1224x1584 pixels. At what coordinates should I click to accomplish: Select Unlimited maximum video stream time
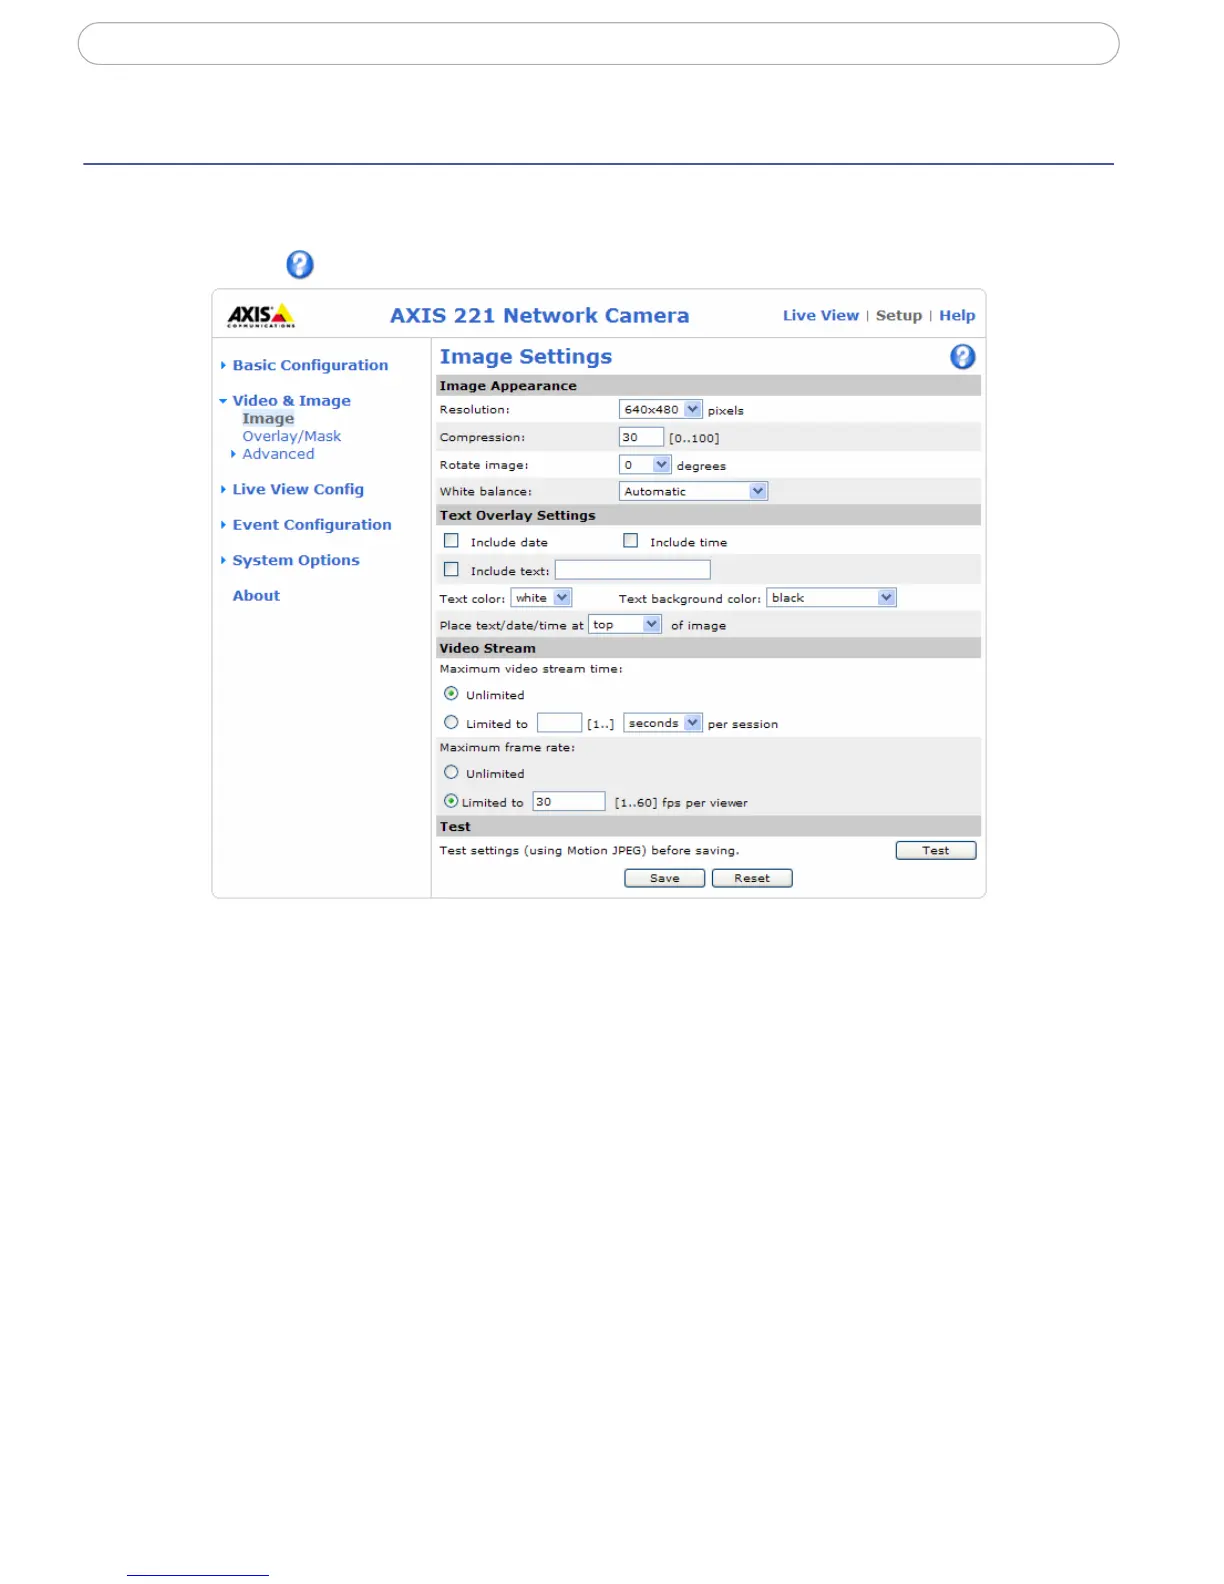[x=452, y=694]
